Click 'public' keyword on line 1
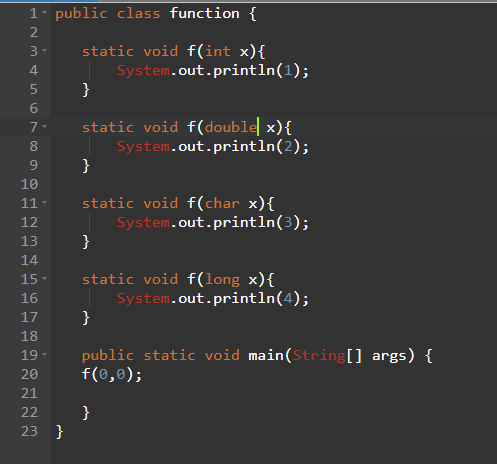Viewport: 497px width, 464px height. pyautogui.click(x=81, y=14)
